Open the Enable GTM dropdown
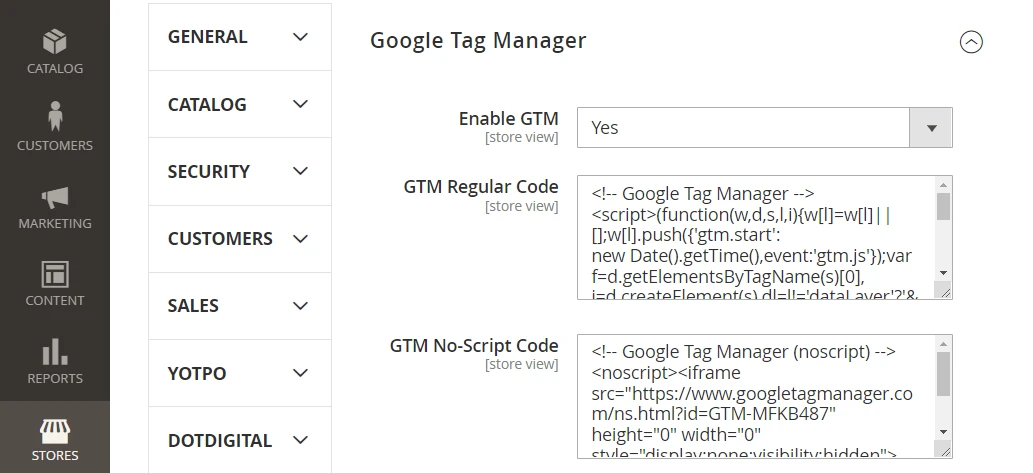The height and width of the screenshot is (473, 1033). [x=764, y=128]
